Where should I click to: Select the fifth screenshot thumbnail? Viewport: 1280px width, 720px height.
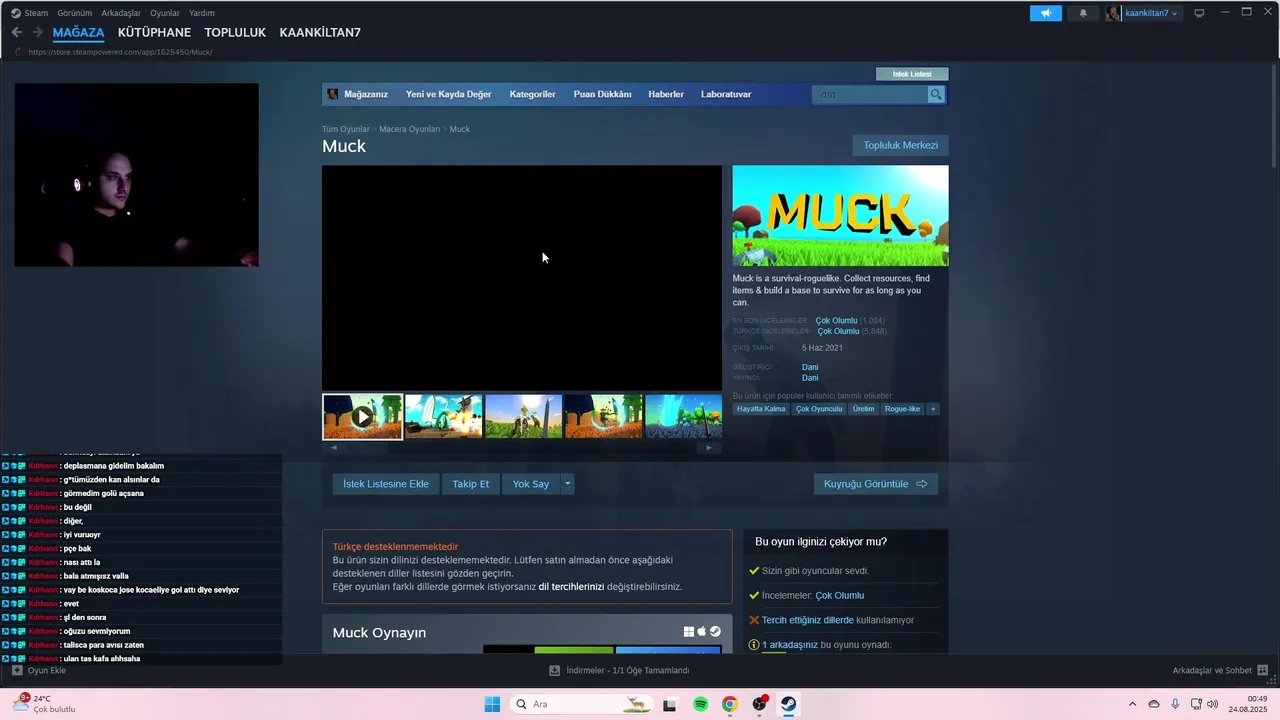[683, 416]
